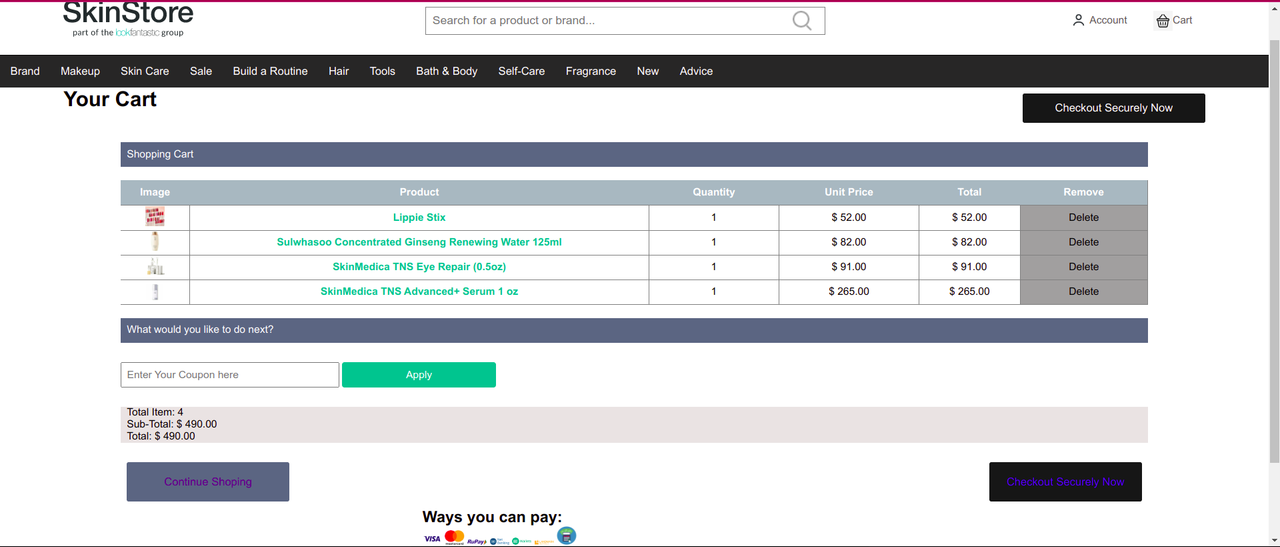Image resolution: width=1280 pixels, height=547 pixels.
Task: Click the Shopping Cart section header
Action: (x=634, y=155)
